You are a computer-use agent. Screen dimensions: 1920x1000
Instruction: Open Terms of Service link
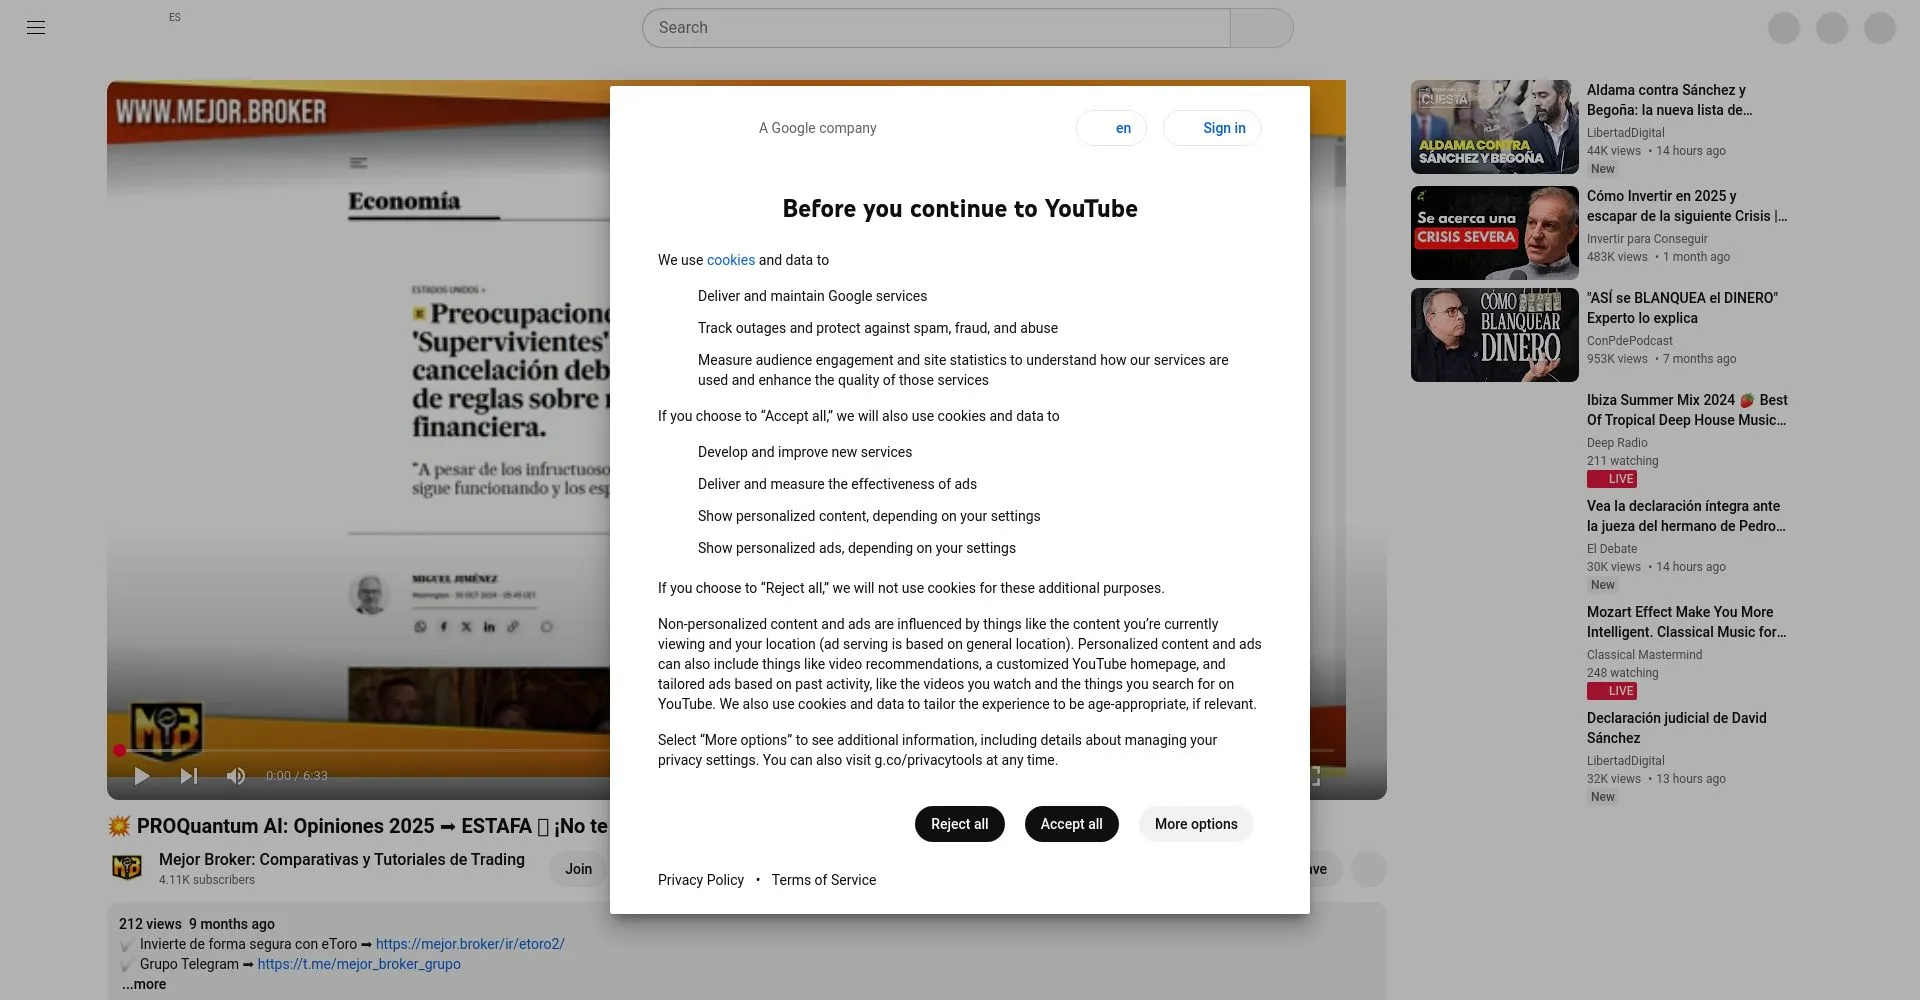point(823,880)
